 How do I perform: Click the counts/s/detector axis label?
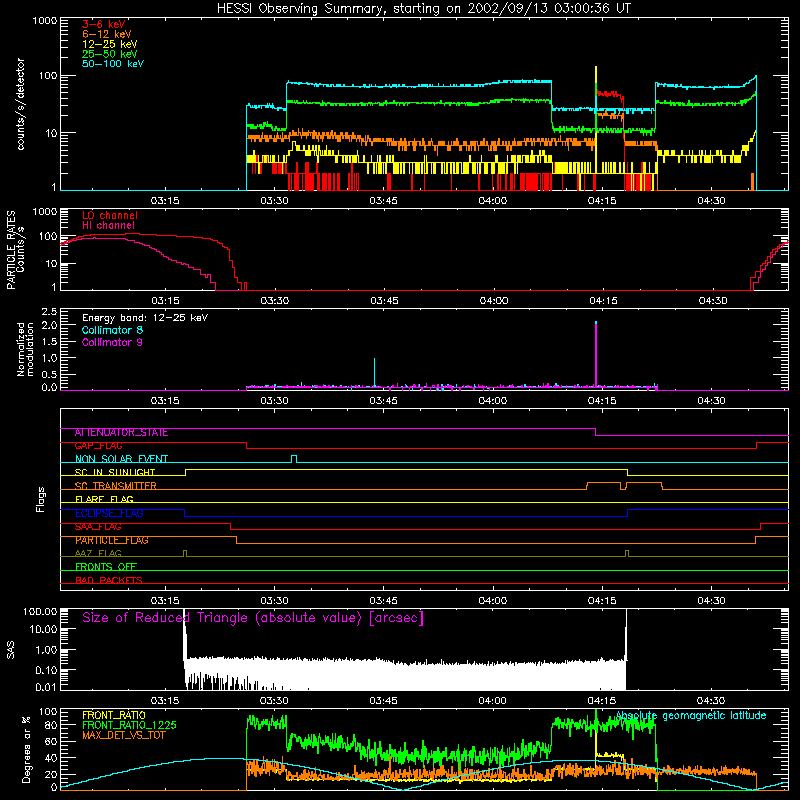(20, 104)
